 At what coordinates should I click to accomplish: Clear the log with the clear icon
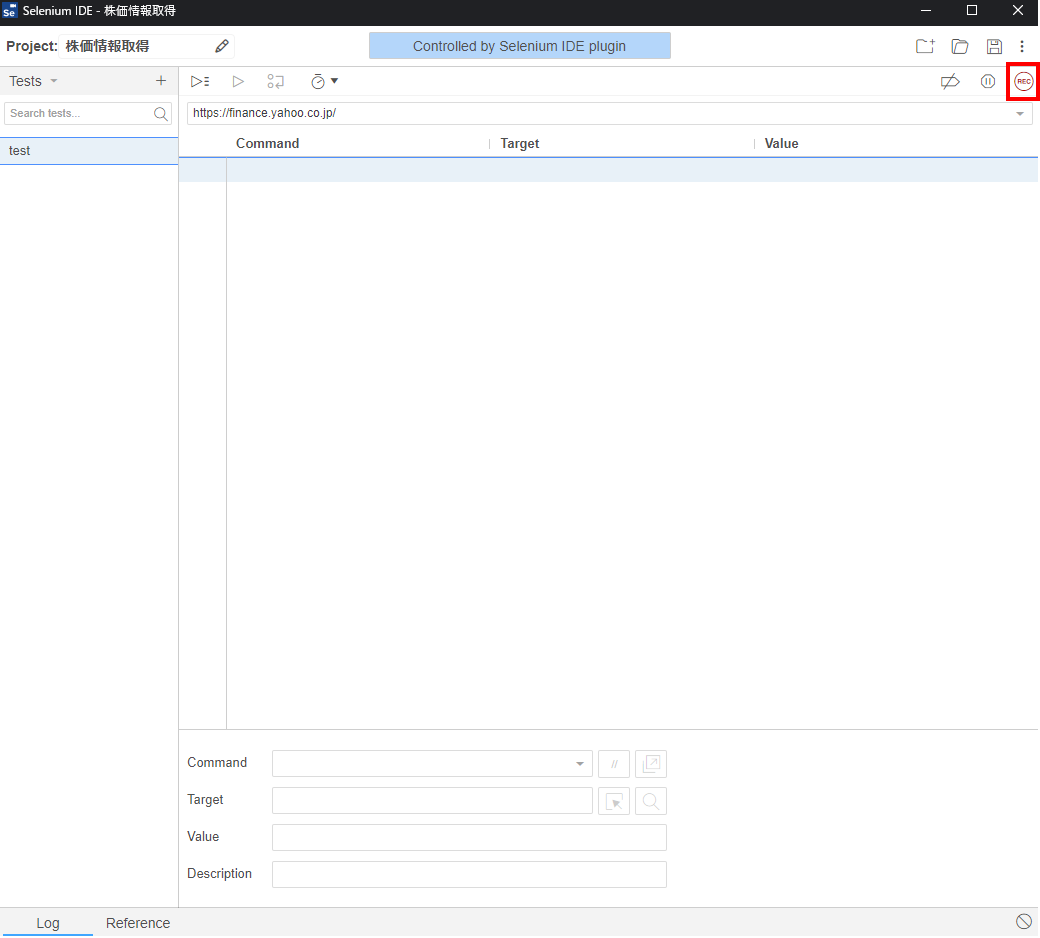pos(1023,921)
